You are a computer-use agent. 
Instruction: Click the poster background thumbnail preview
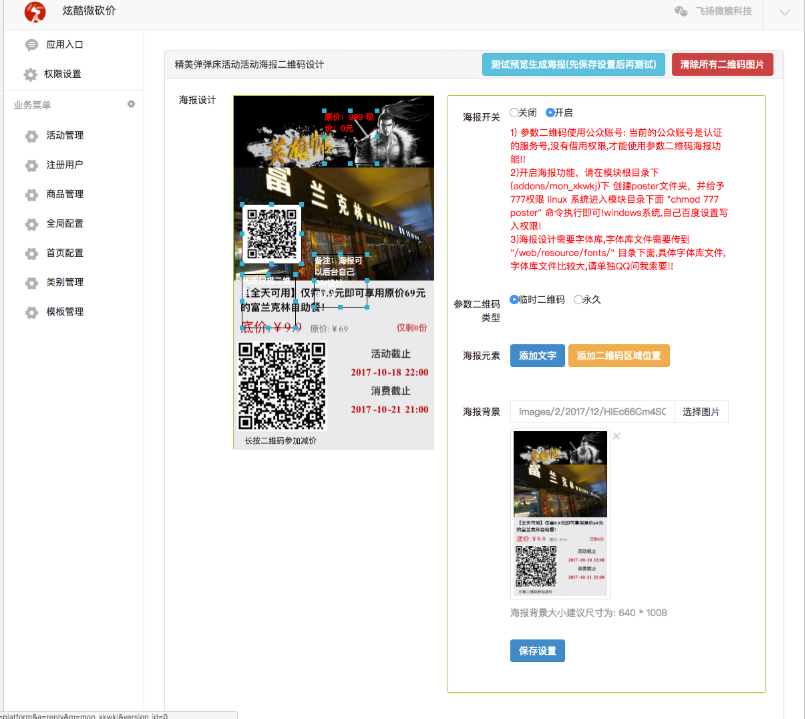coord(560,514)
